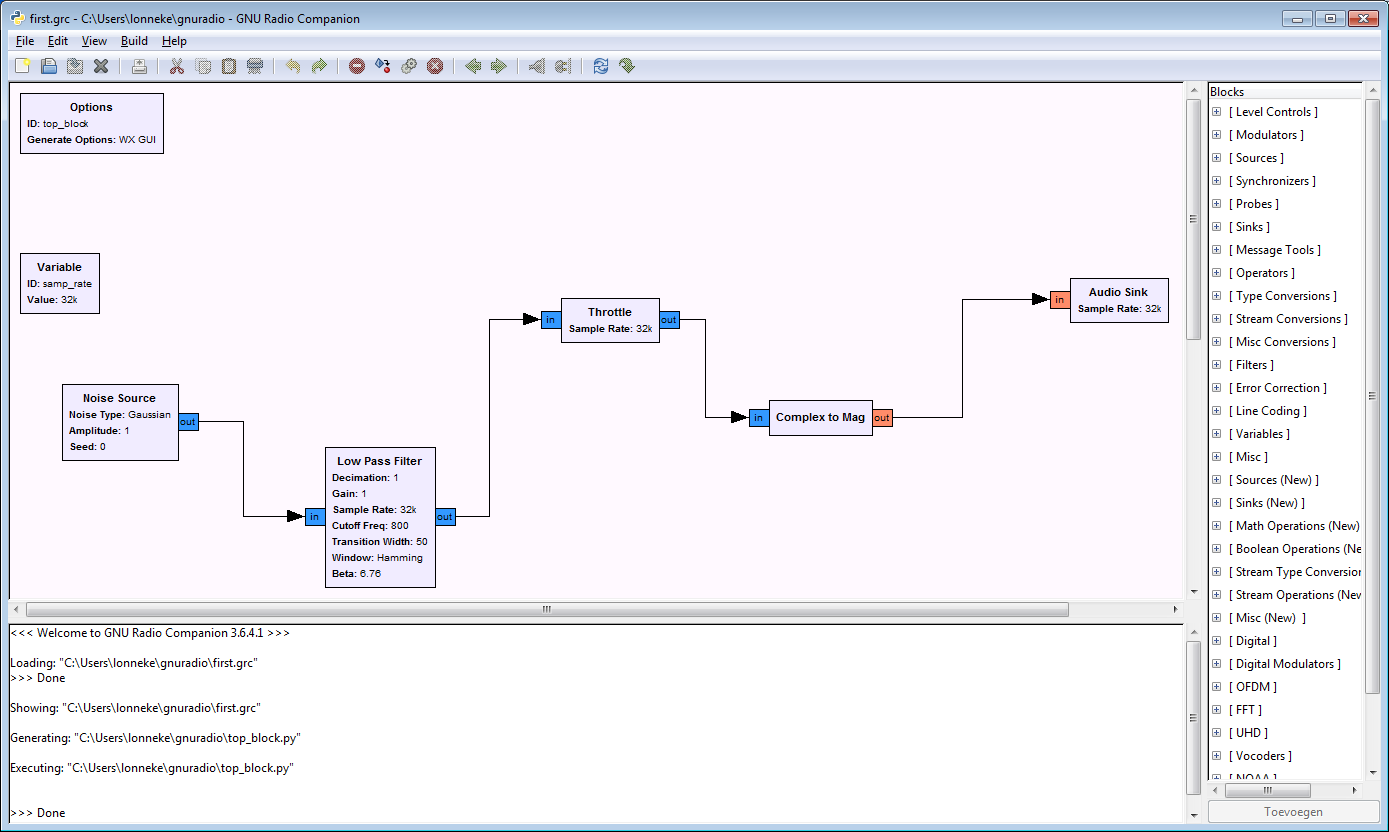Reload the blocks tree
The image size is (1389, 832).
click(x=599, y=66)
